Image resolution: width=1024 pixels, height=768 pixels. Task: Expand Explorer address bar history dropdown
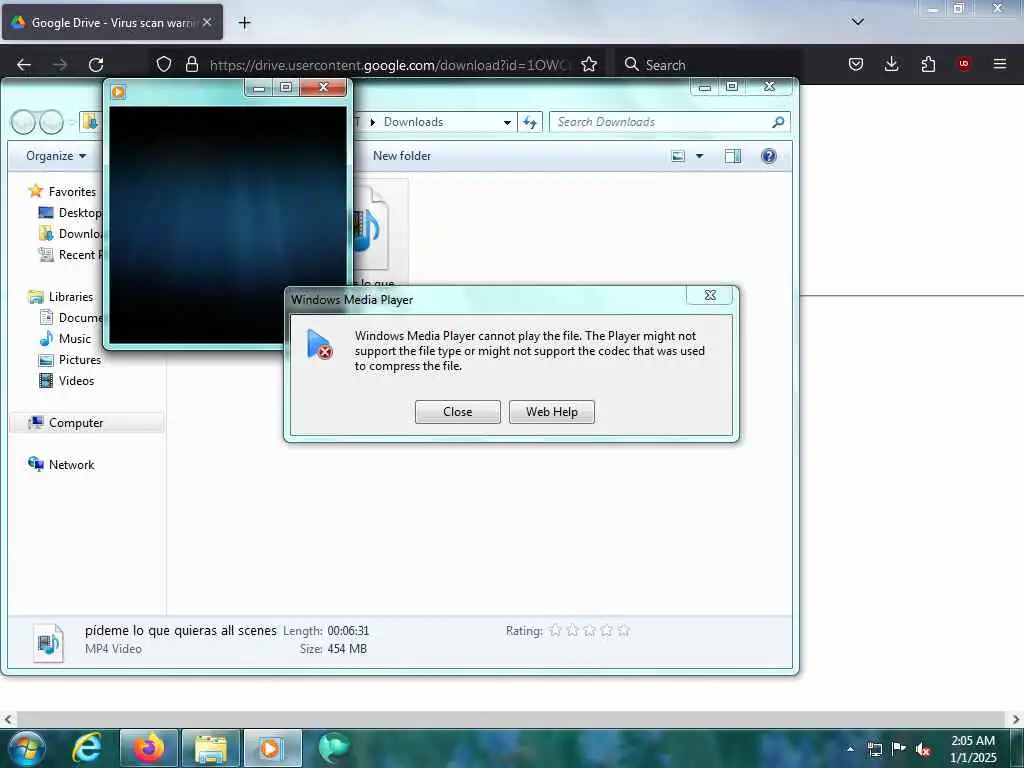[507, 122]
